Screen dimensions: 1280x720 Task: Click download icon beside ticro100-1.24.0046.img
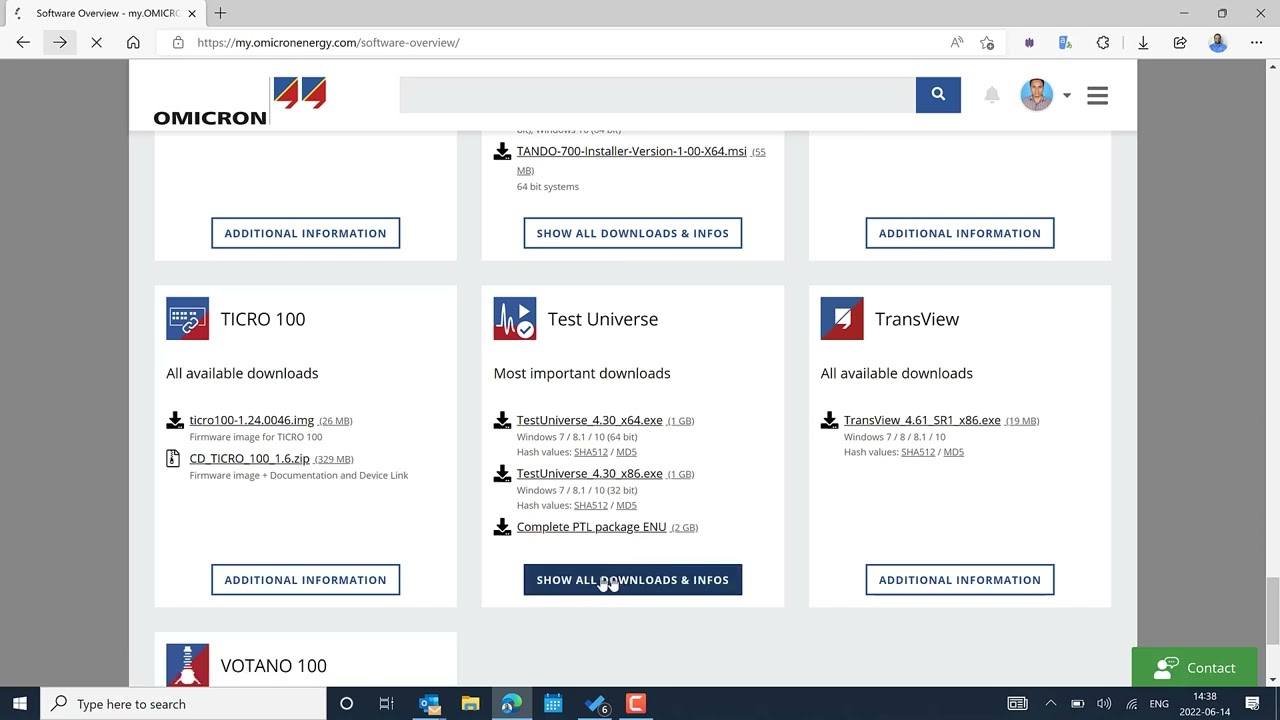[x=175, y=420]
